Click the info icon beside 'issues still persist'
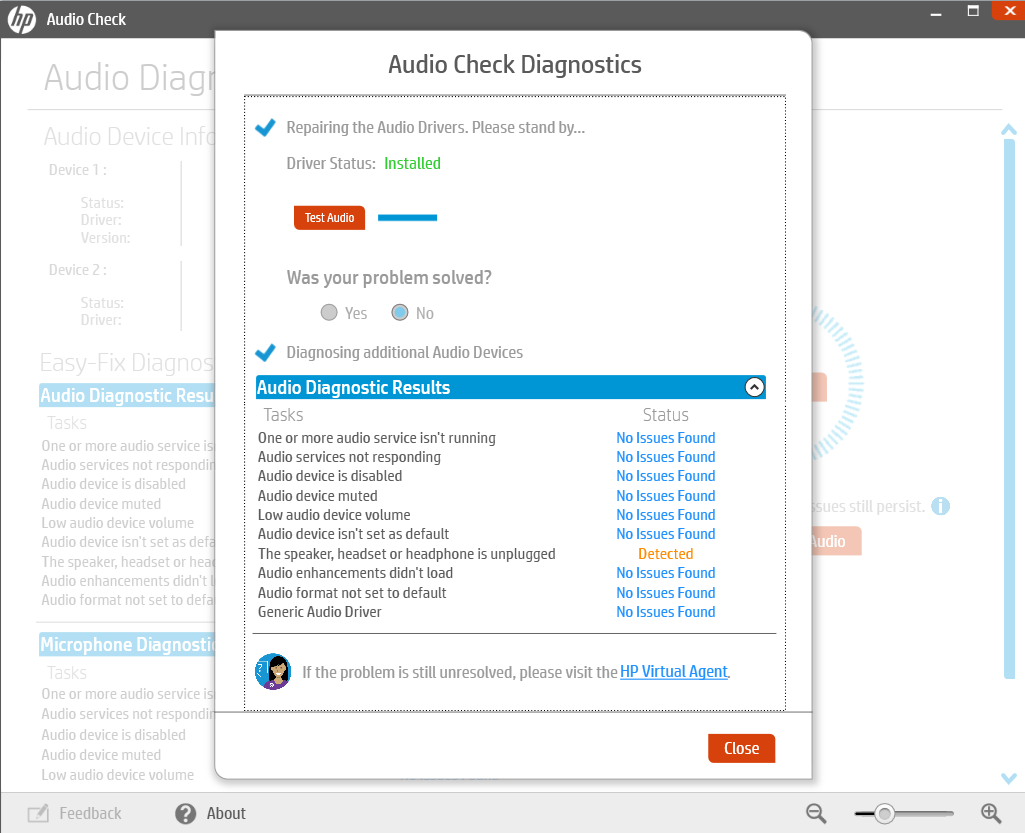 click(940, 506)
